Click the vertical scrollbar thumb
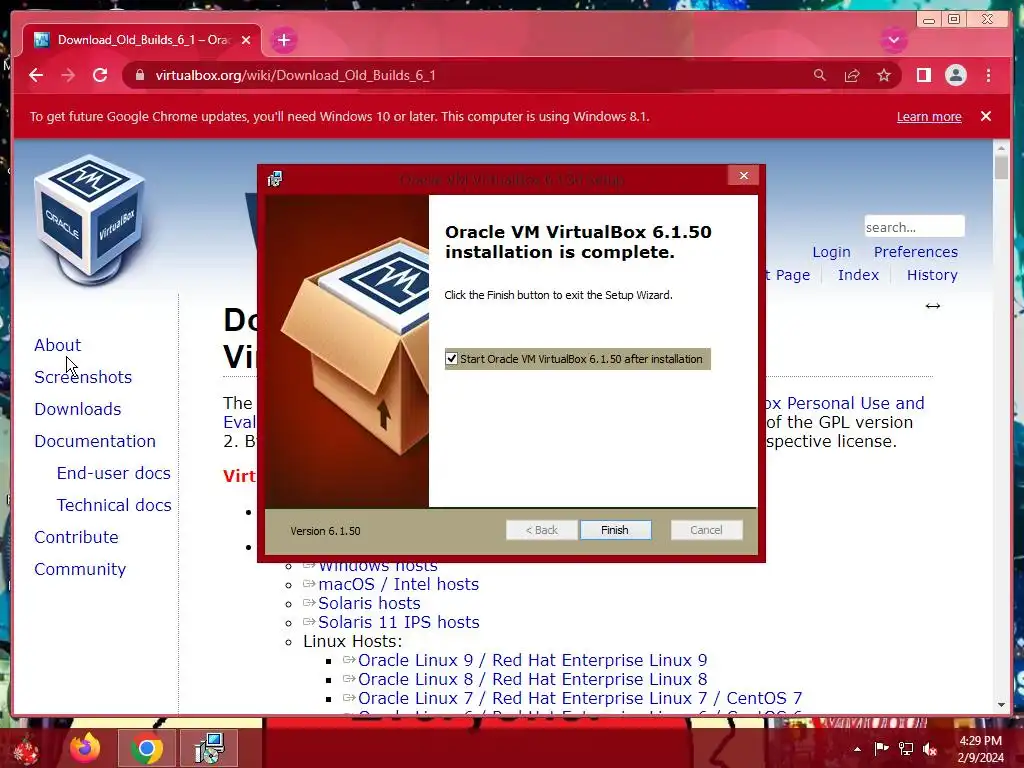Image resolution: width=1024 pixels, height=768 pixels. point(1001,168)
